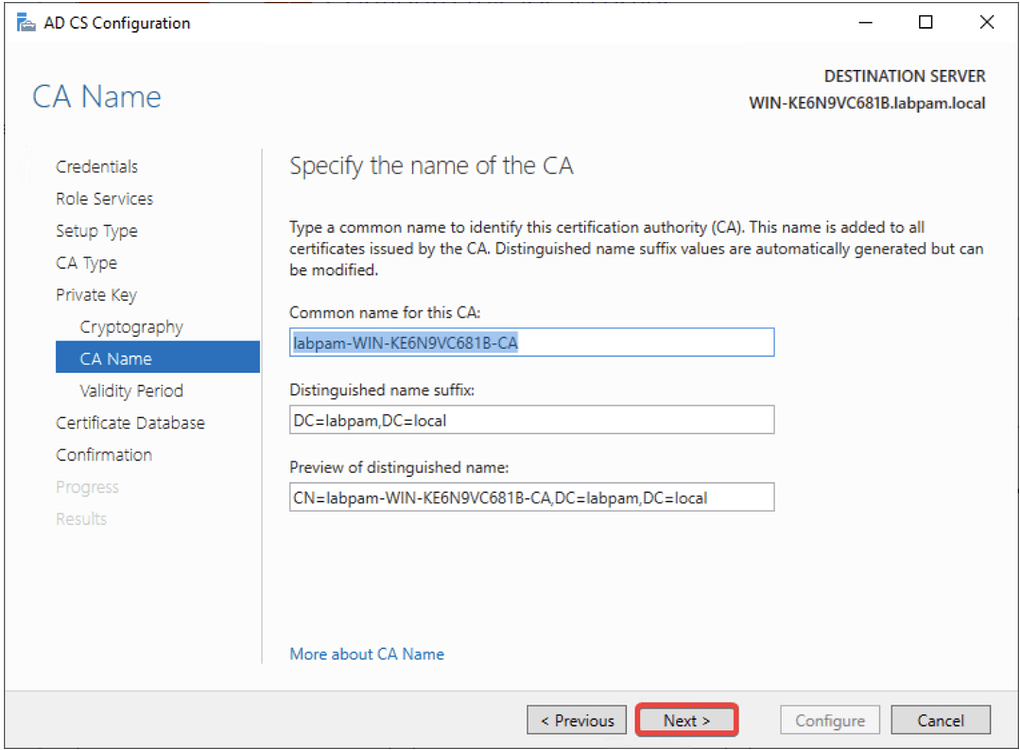Viewport: 1020px width, 750px height.
Task: Click the AD CS Configuration title bar icon
Action: [25, 22]
